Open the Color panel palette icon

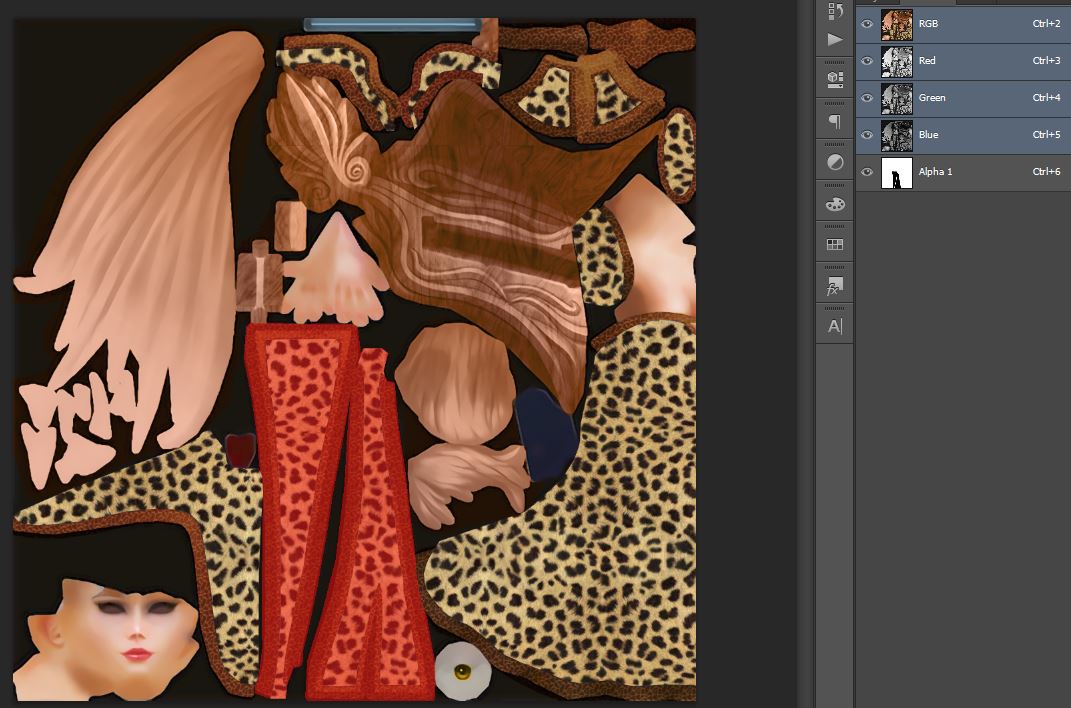click(x=835, y=204)
